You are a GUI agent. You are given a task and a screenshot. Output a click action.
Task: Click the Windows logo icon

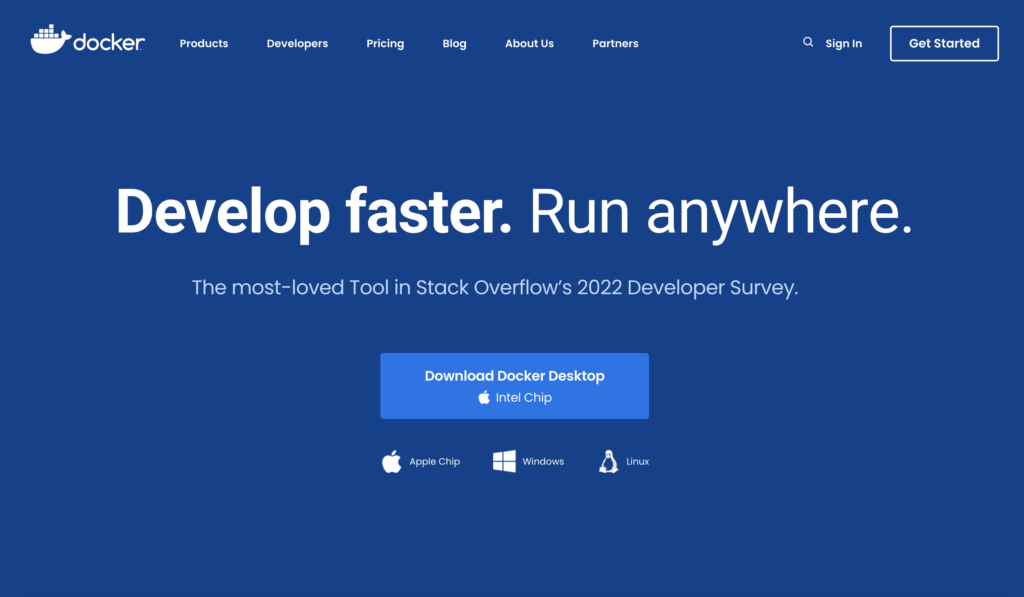[504, 461]
